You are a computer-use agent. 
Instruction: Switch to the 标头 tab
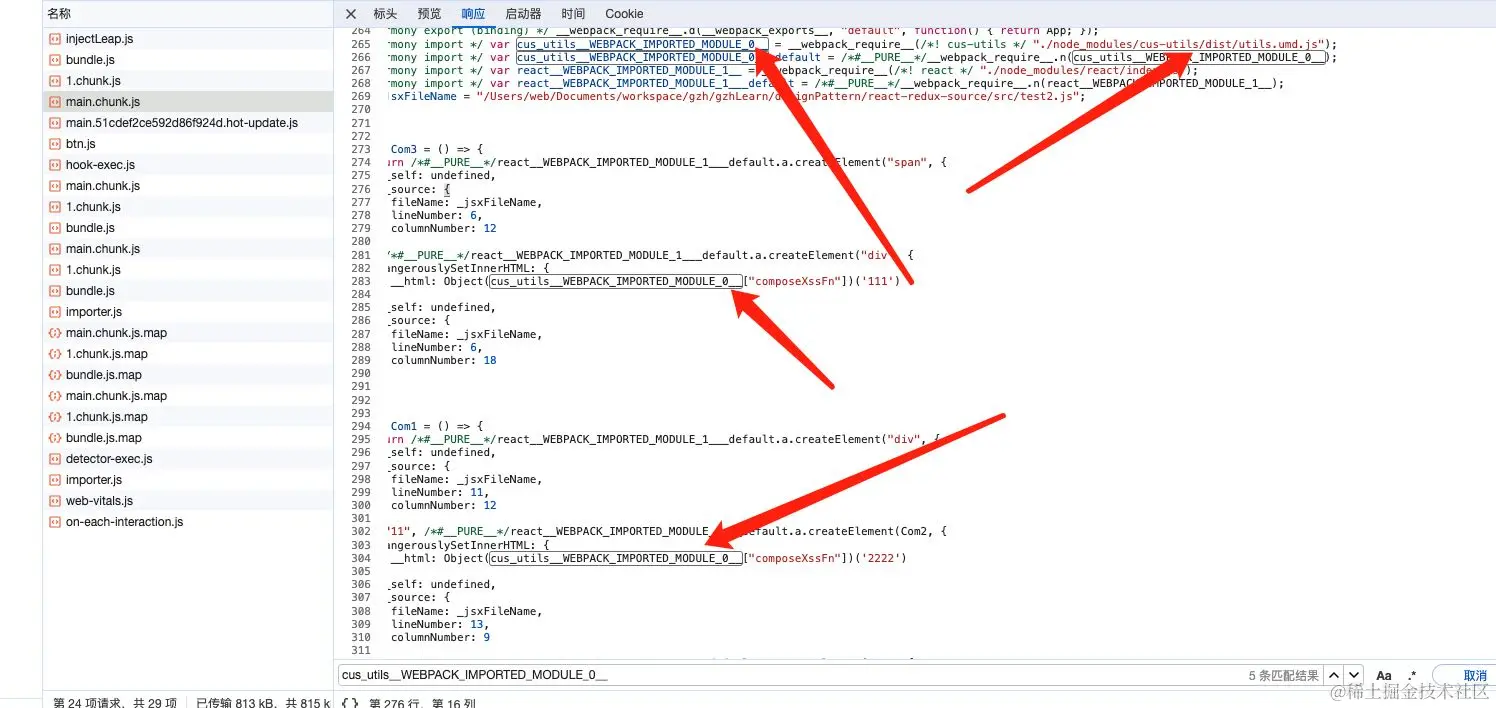(x=385, y=14)
